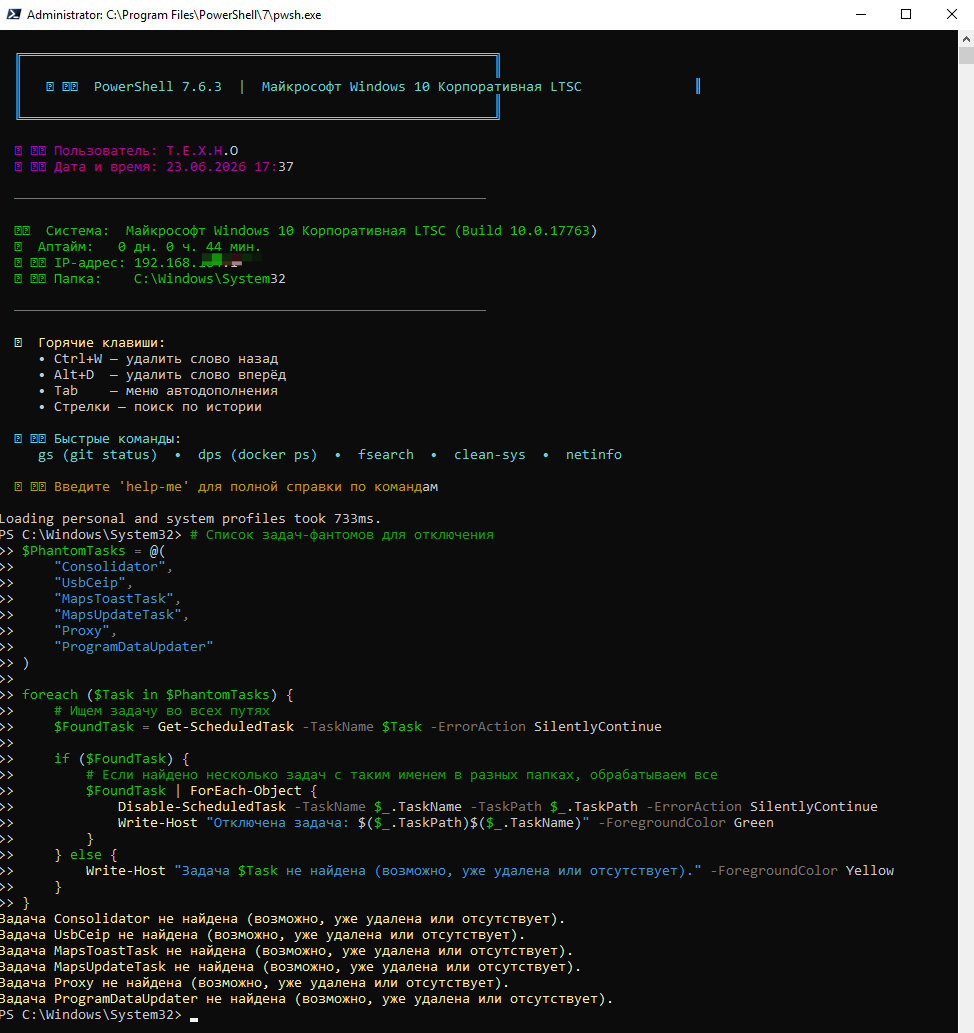Click the 'Пользователь: T.E.X.H.O' line
The height and width of the screenshot is (1033, 974).
pyautogui.click(x=127, y=150)
